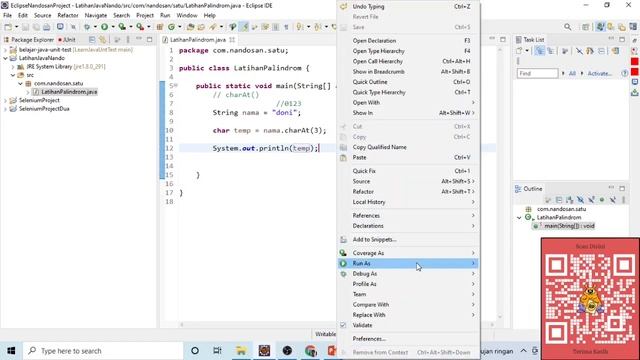
Task: Open Run As submenu in context menu
Action: (x=408, y=263)
